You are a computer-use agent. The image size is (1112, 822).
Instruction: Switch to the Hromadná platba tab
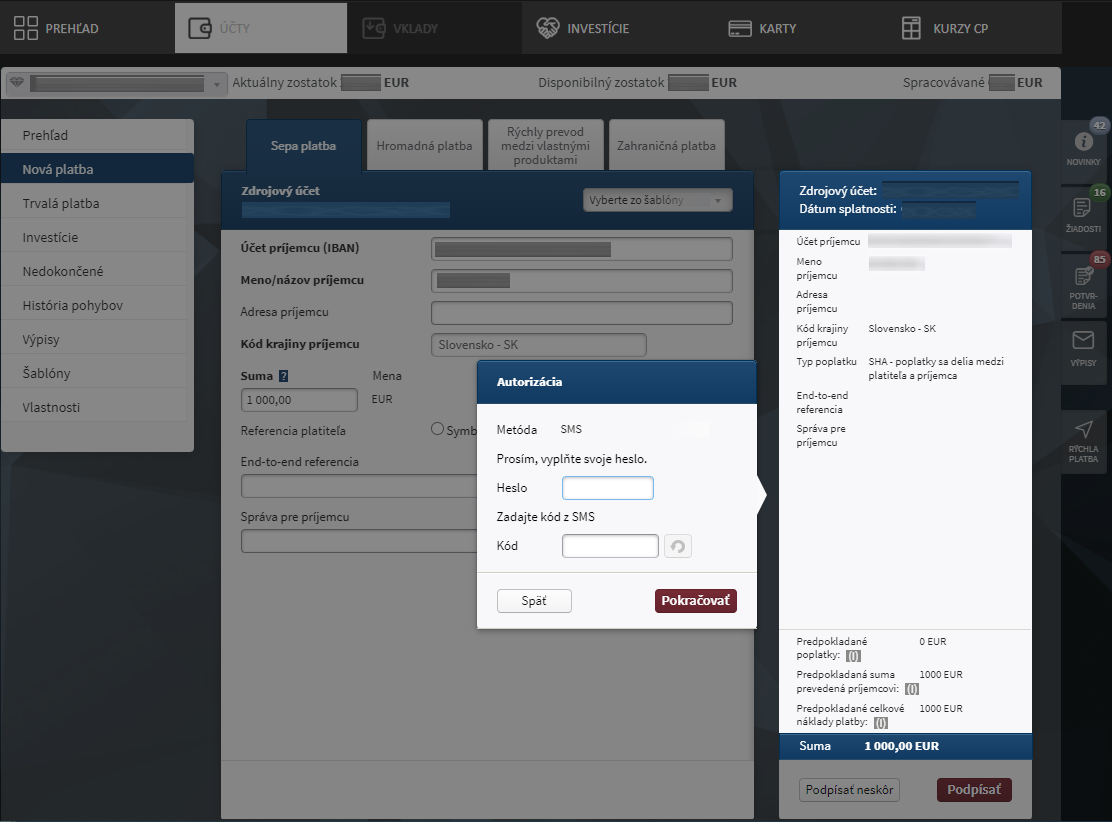coord(424,146)
